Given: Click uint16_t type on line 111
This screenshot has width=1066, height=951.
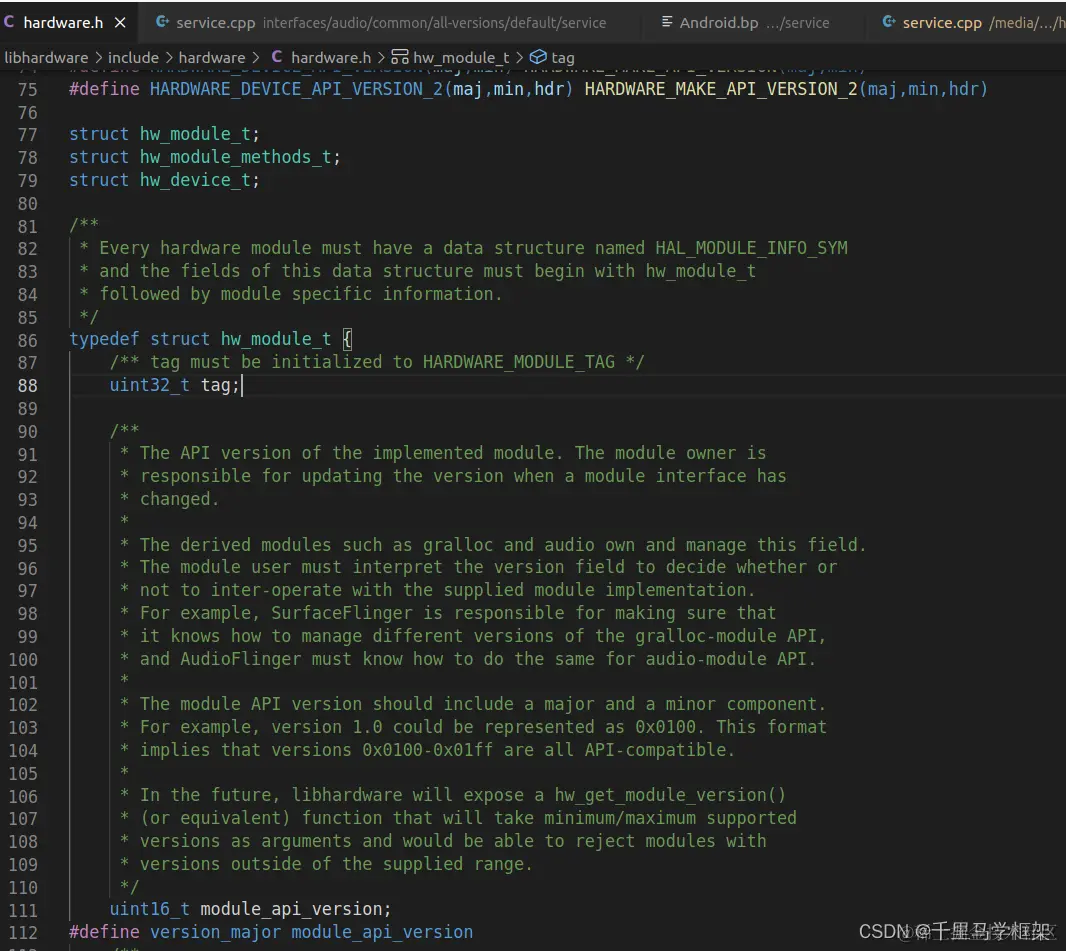Looking at the screenshot, I should 150,910.
